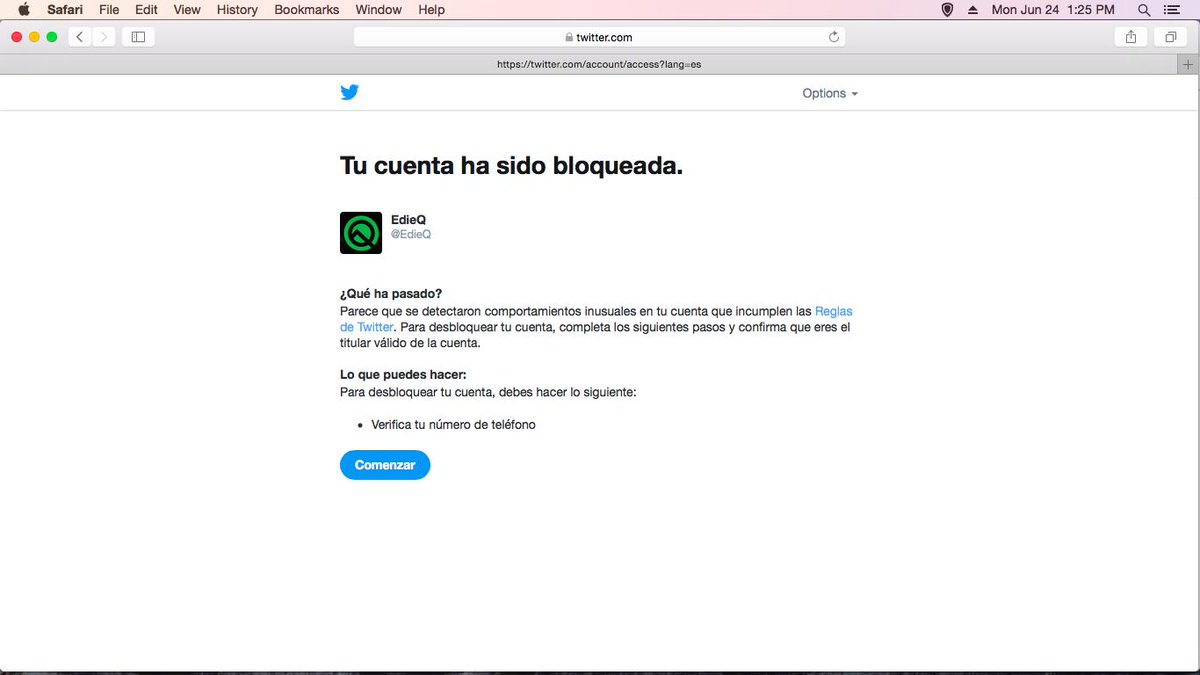Viewport: 1200px width, 675px height.
Task: Click the 'Tu cuenta ha sido bloqueada.' heading
Action: [x=511, y=166]
